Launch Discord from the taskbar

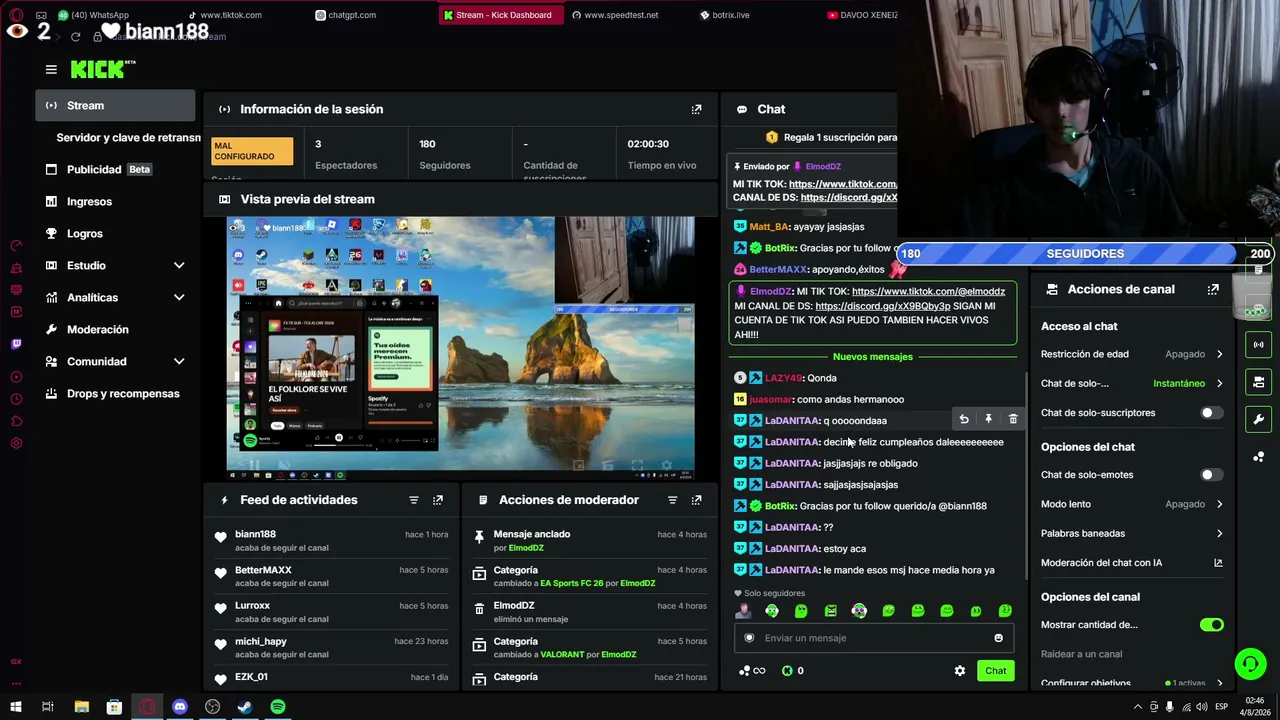coord(180,707)
